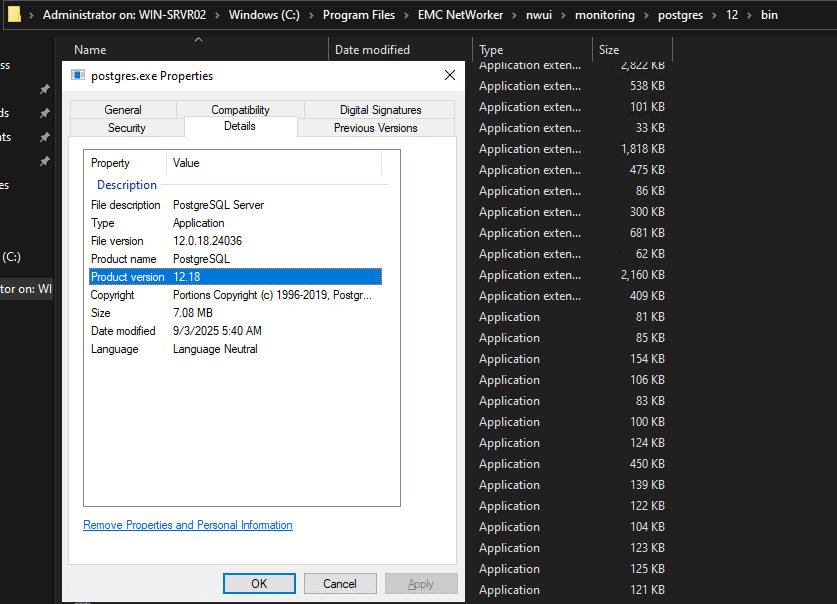Open the Security tab
The width and height of the screenshot is (837, 604).
(127, 128)
